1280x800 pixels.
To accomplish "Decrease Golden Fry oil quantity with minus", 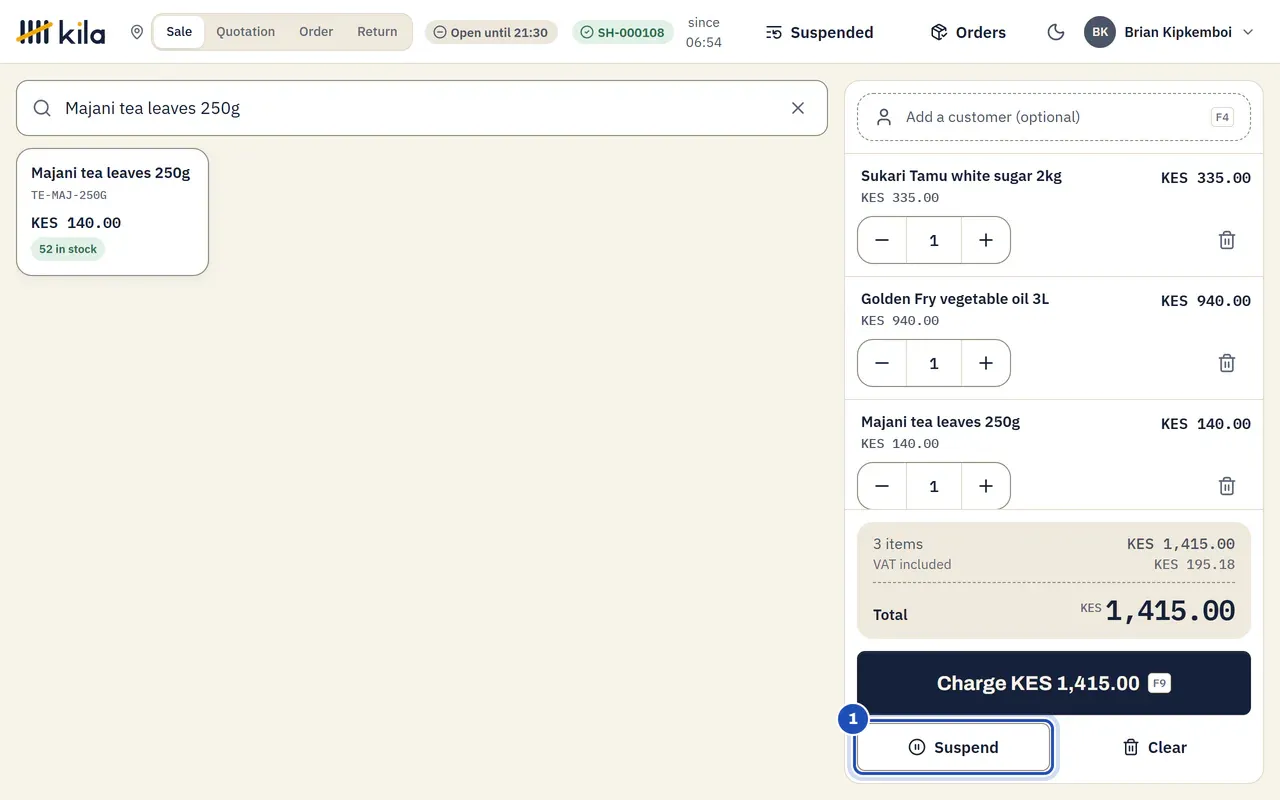I will tap(882, 363).
